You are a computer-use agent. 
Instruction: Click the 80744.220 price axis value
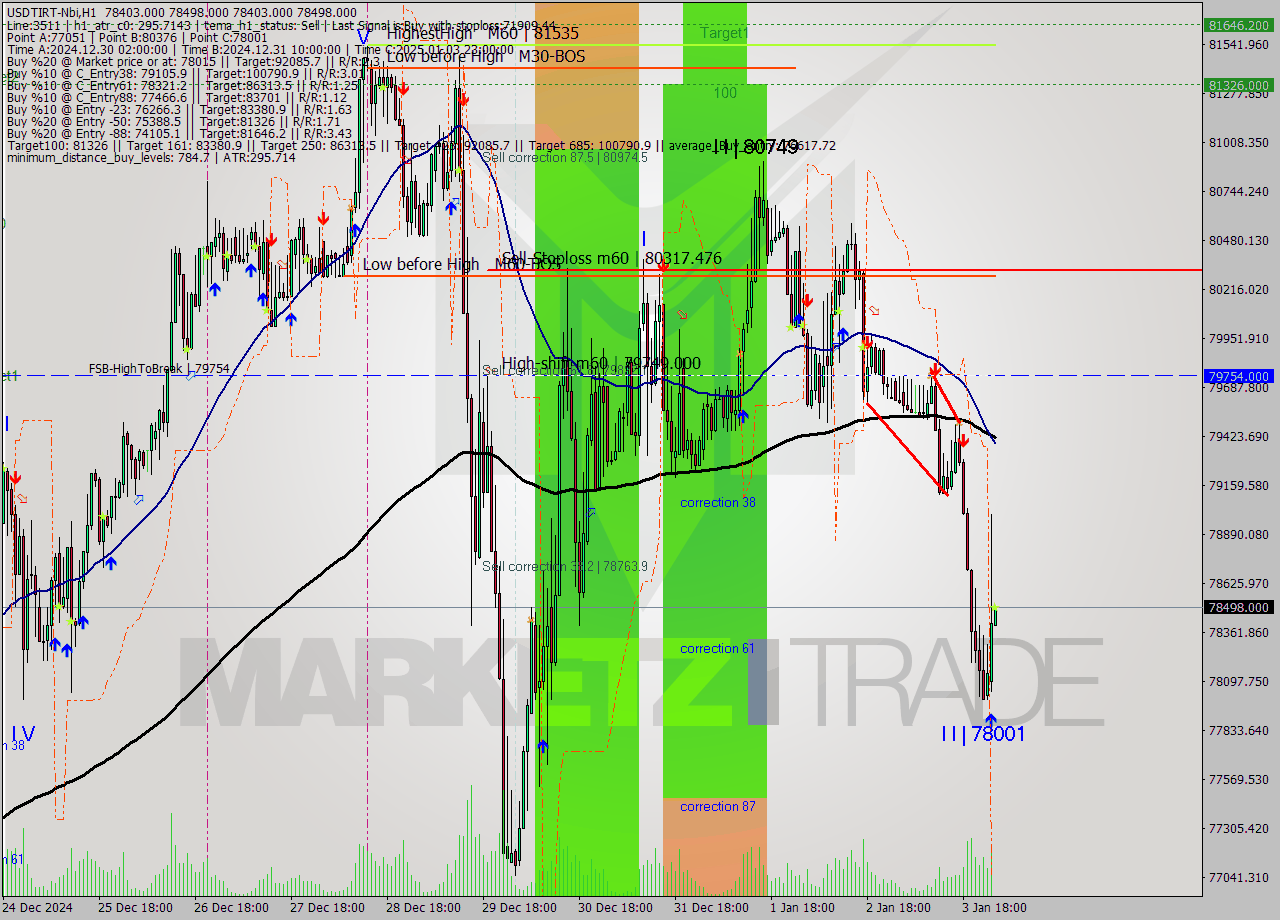pos(1239,191)
